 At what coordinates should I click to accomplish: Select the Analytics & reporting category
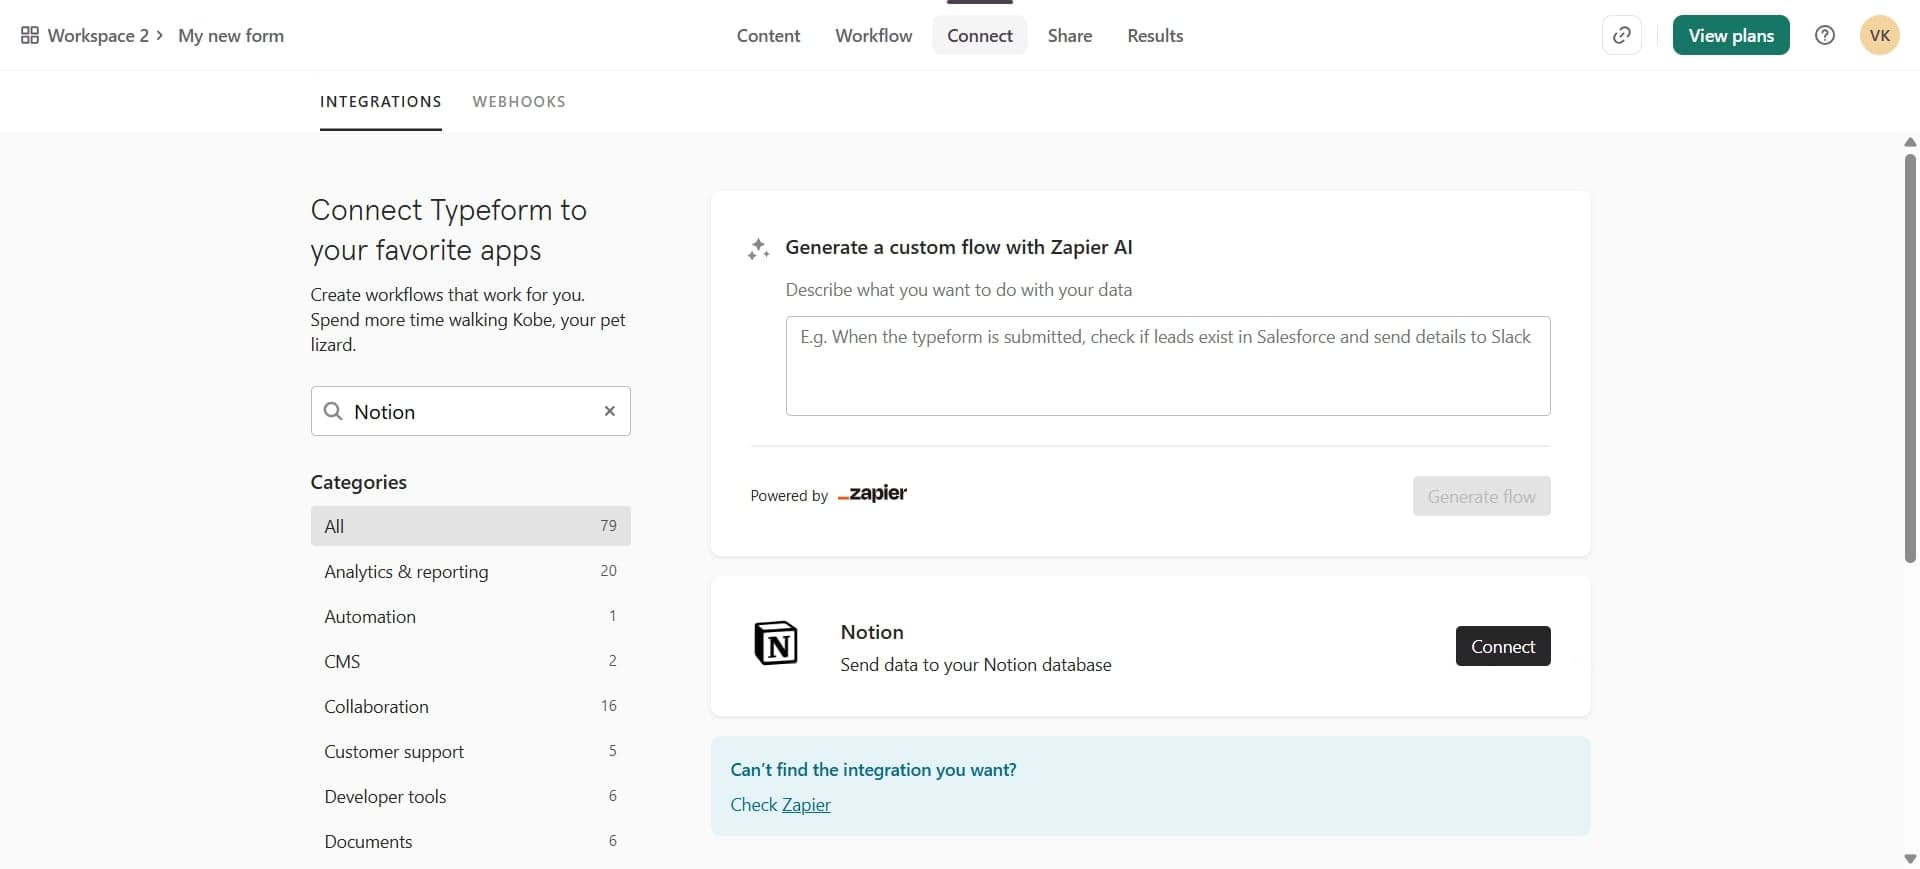[x=406, y=572]
